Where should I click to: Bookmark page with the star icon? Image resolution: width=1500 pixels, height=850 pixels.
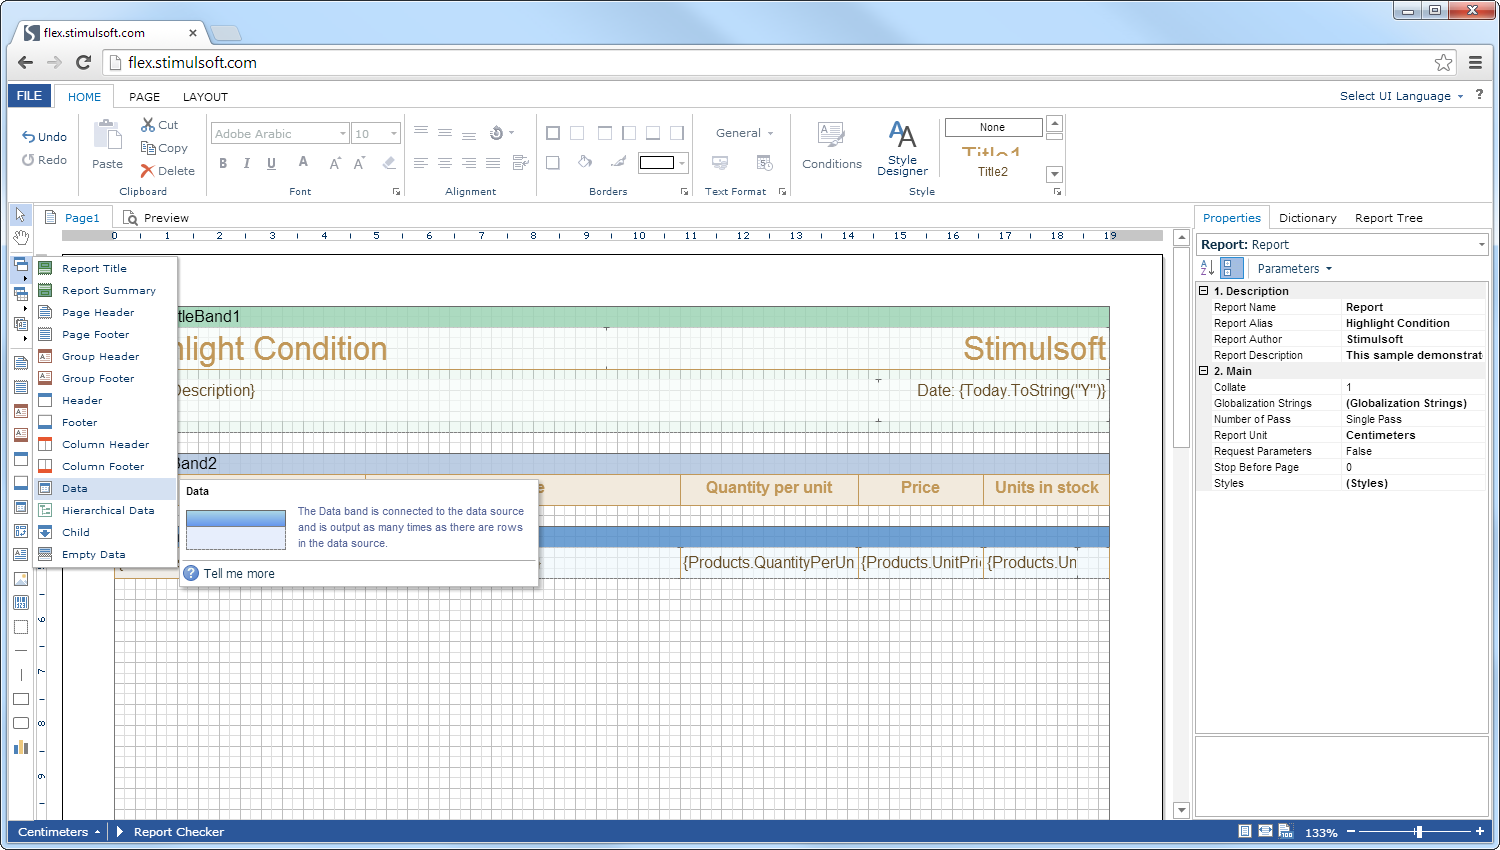tap(1443, 62)
